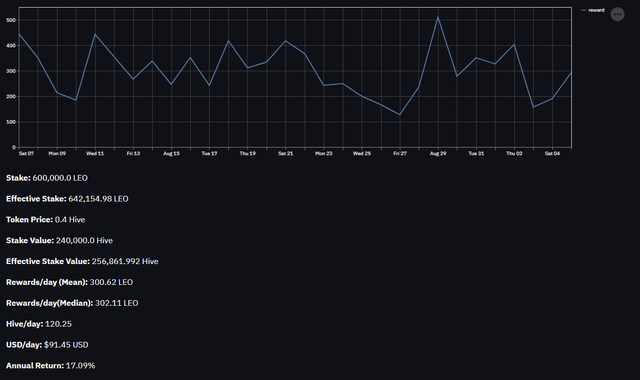Click the 'Sat 07' x-axis label
Image resolution: width=640 pixels, height=380 pixels.
pos(27,153)
